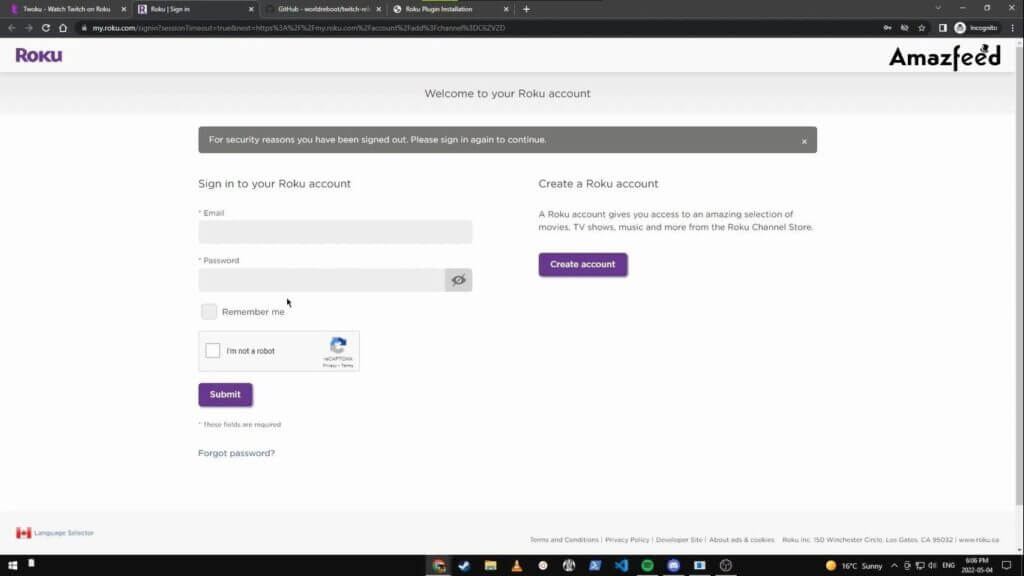1024x576 pixels.
Task: Show hidden system tray icons
Action: (894, 566)
